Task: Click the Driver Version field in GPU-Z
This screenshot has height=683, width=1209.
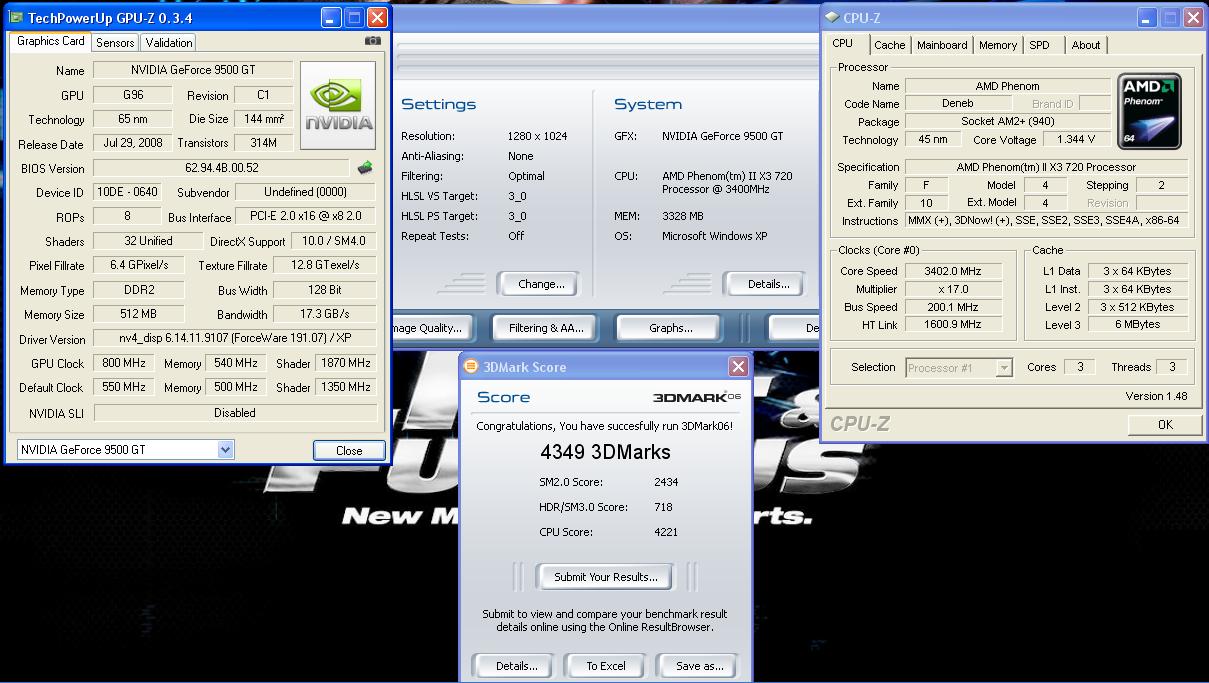Action: 235,338
